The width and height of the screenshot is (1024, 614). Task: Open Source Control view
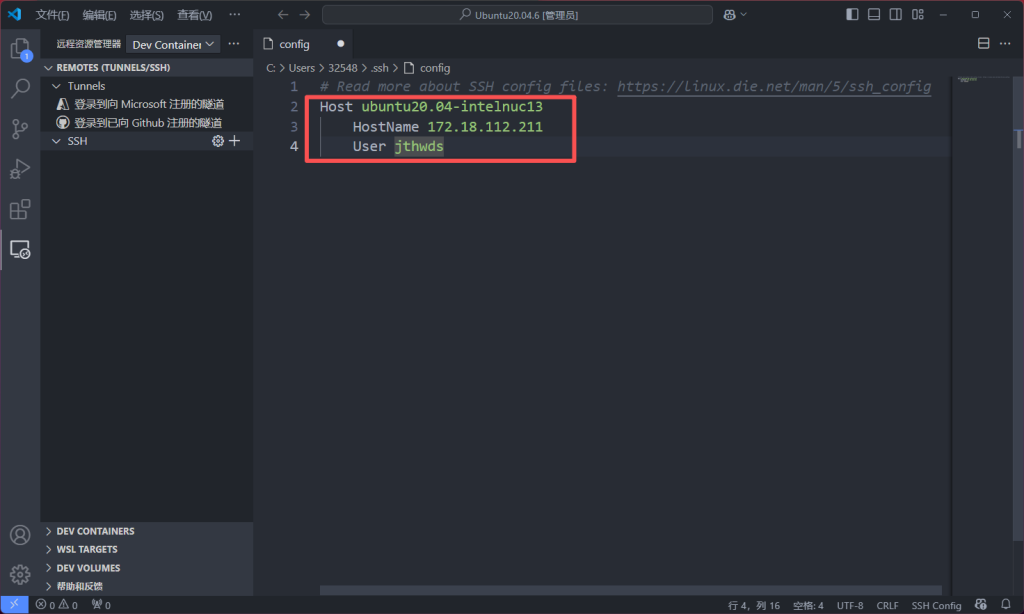pos(20,129)
